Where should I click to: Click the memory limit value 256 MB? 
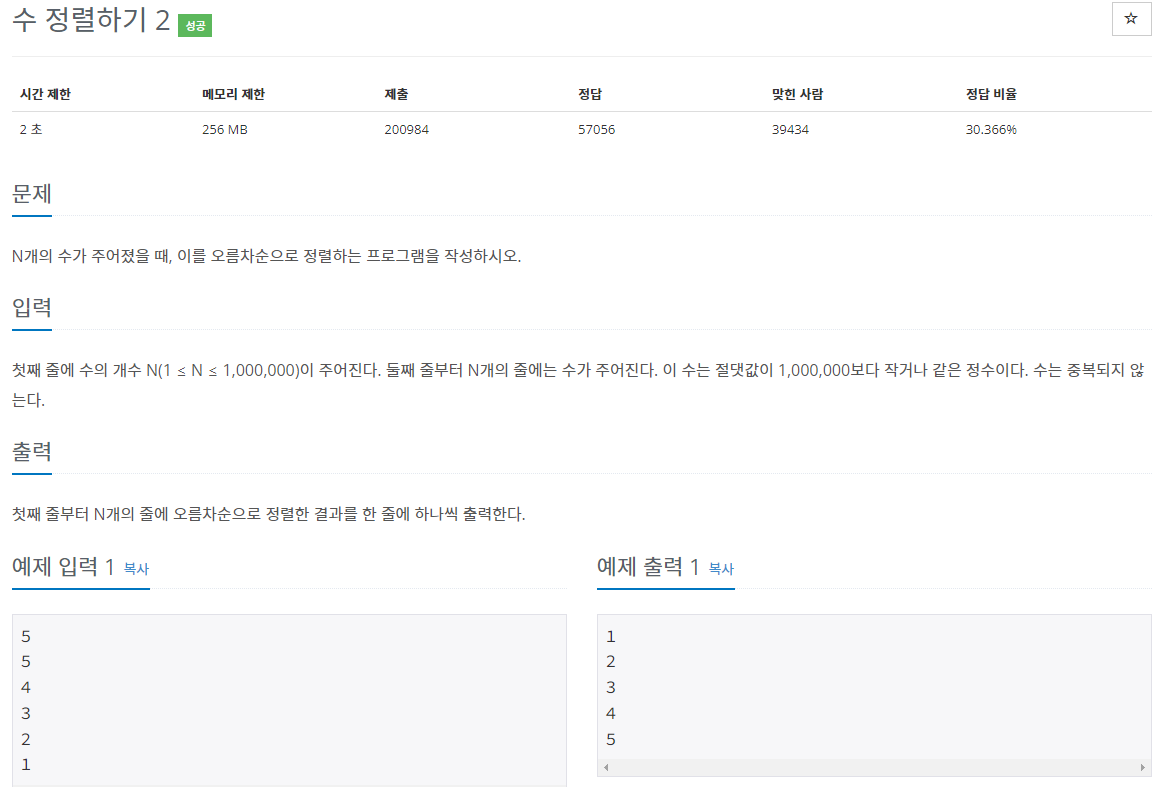(225, 129)
